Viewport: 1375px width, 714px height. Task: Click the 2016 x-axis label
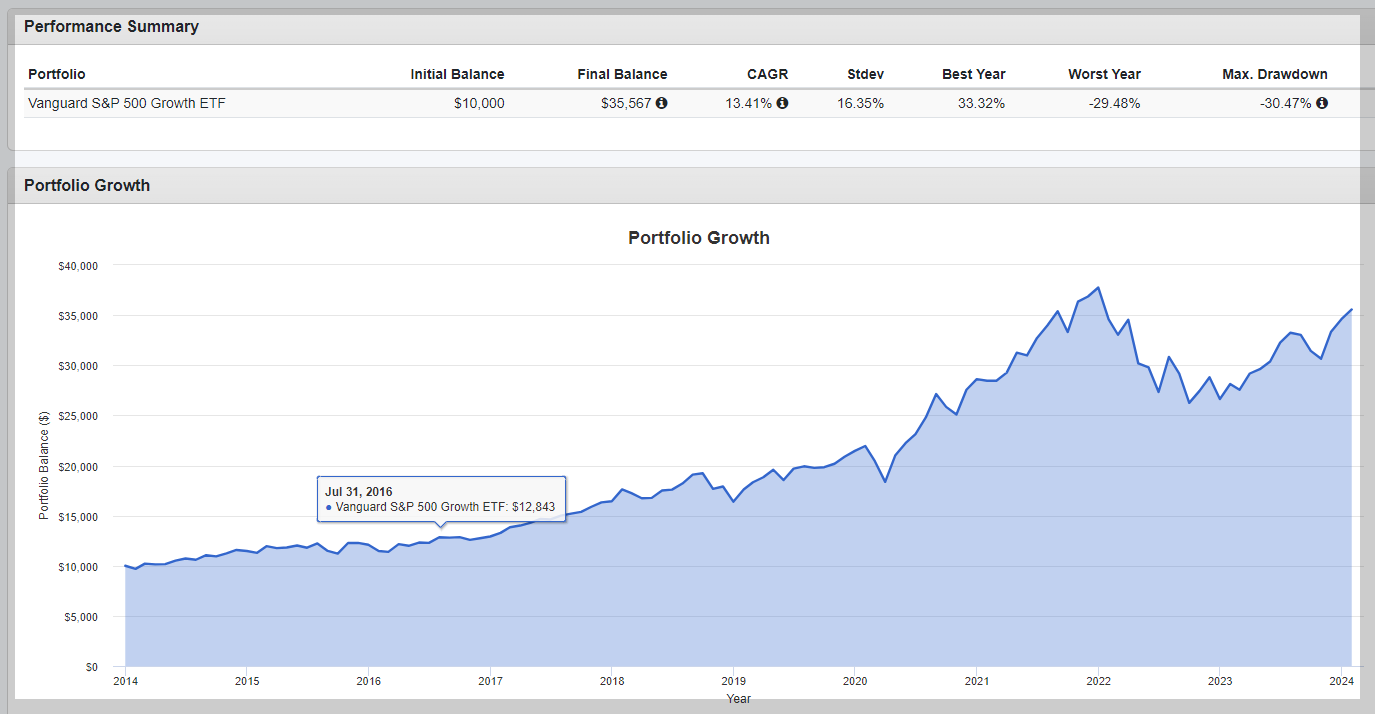click(x=368, y=682)
